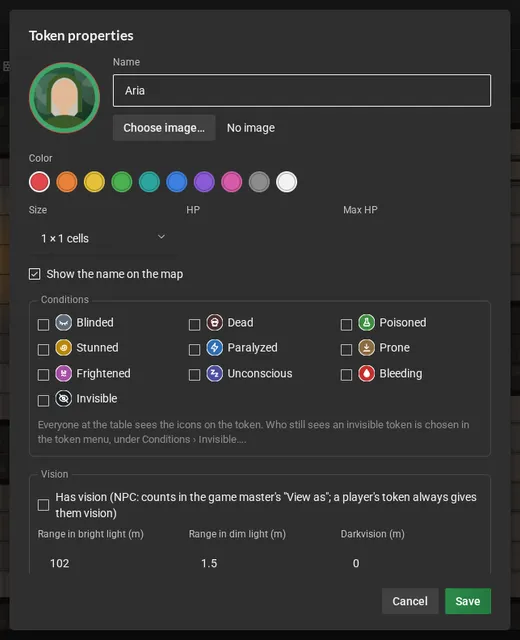Click the Unconscious condition icon
The width and height of the screenshot is (520, 640).
[214, 373]
